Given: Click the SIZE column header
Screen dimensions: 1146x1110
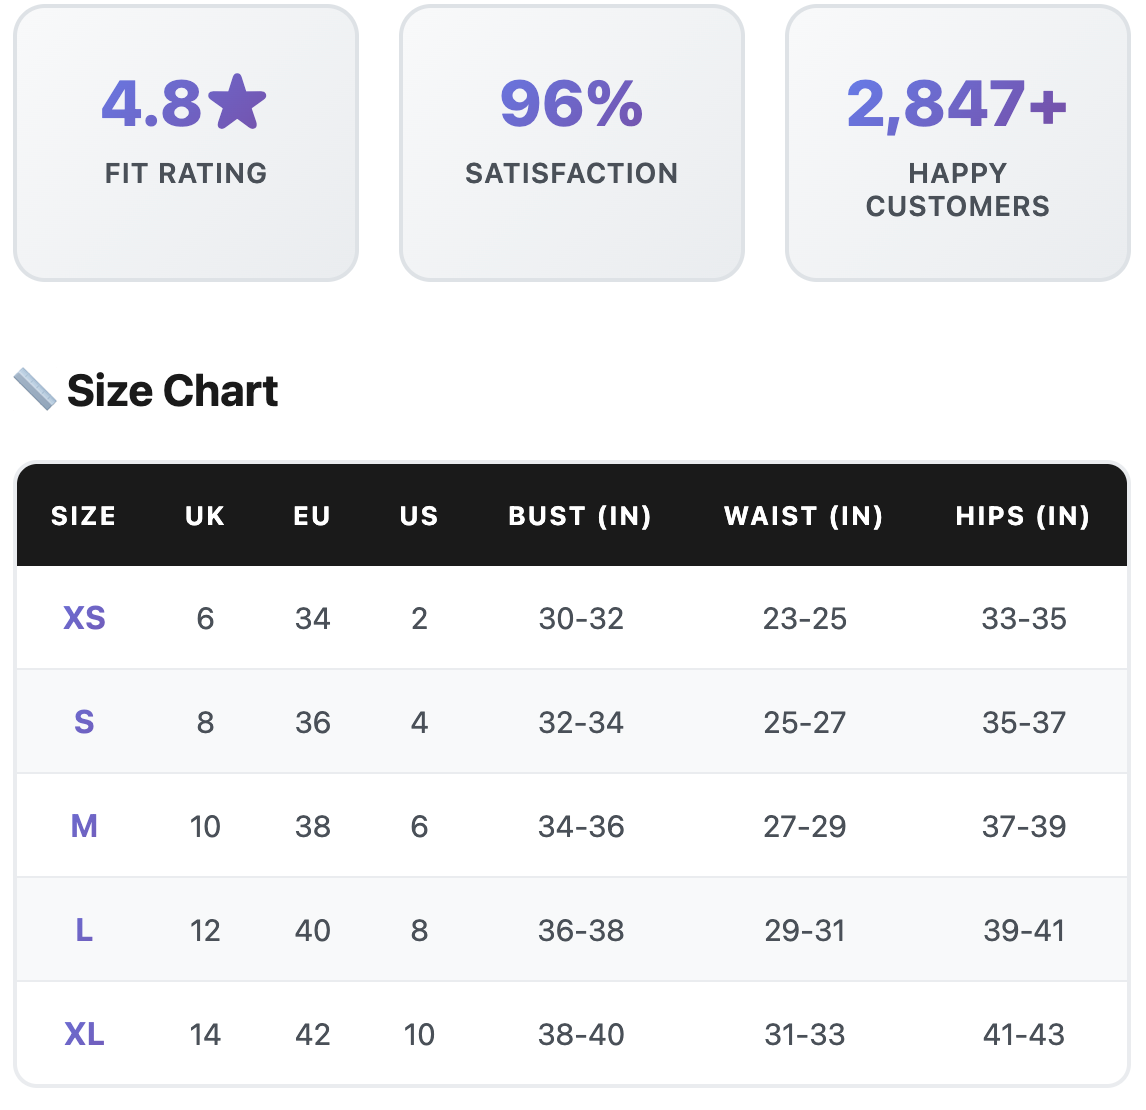Looking at the screenshot, I should [x=84, y=516].
